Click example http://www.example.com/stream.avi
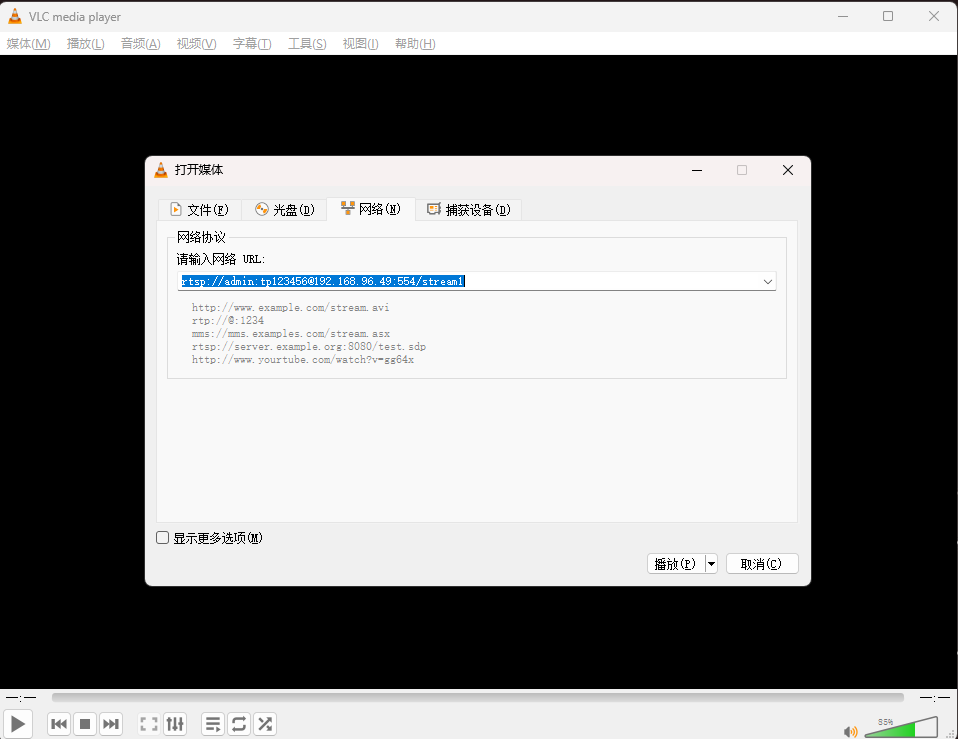The width and height of the screenshot is (958, 739). [290, 307]
